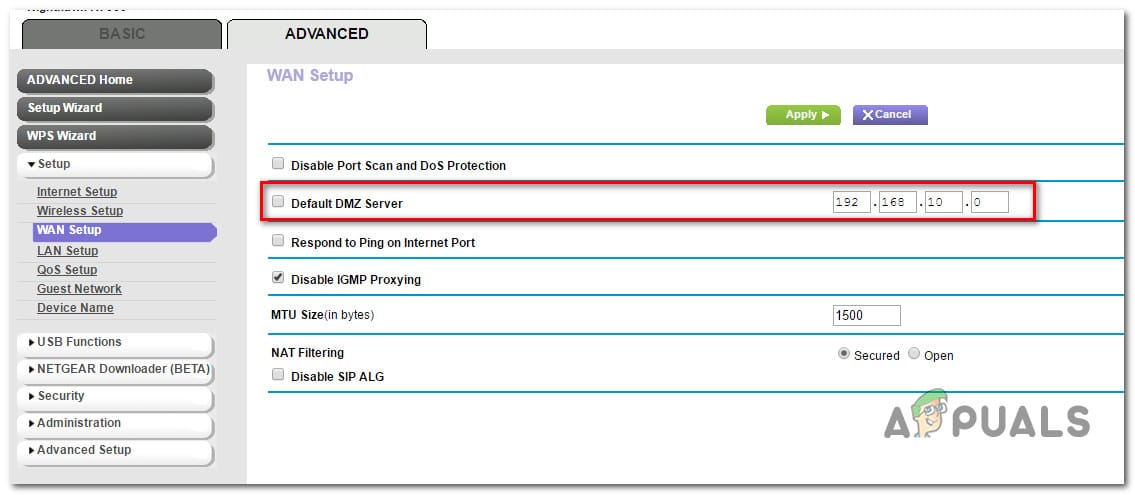Enable Respond to Ping on Internet Port
The width and height of the screenshot is (1135, 495).
coord(278,241)
